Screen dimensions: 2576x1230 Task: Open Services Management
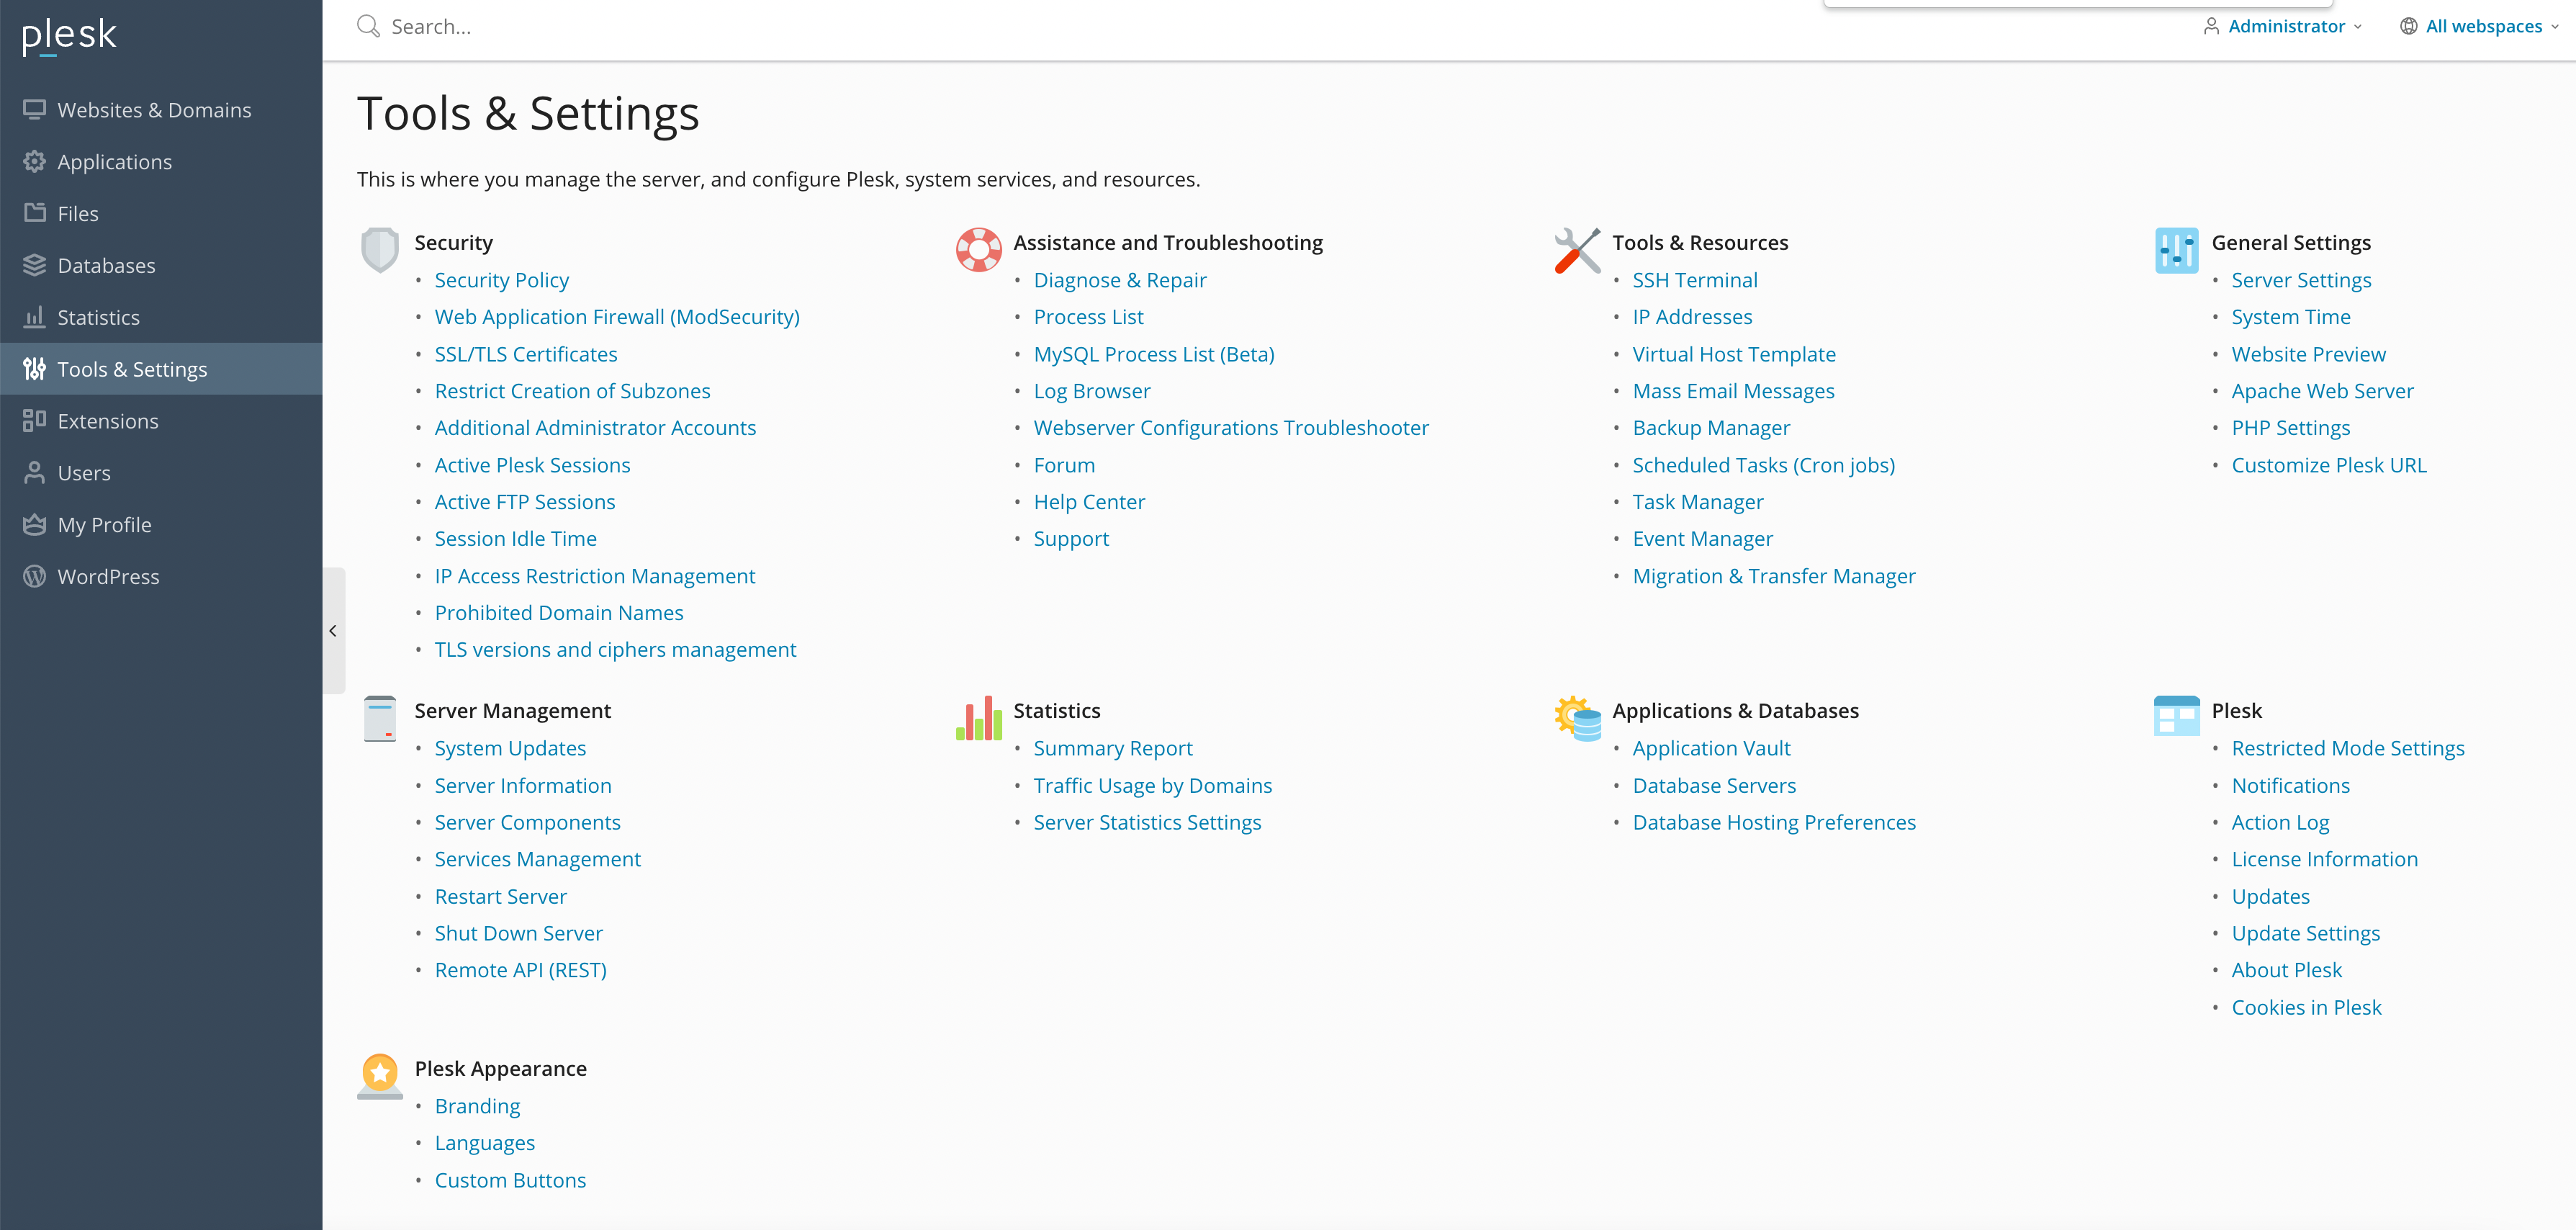coord(538,859)
